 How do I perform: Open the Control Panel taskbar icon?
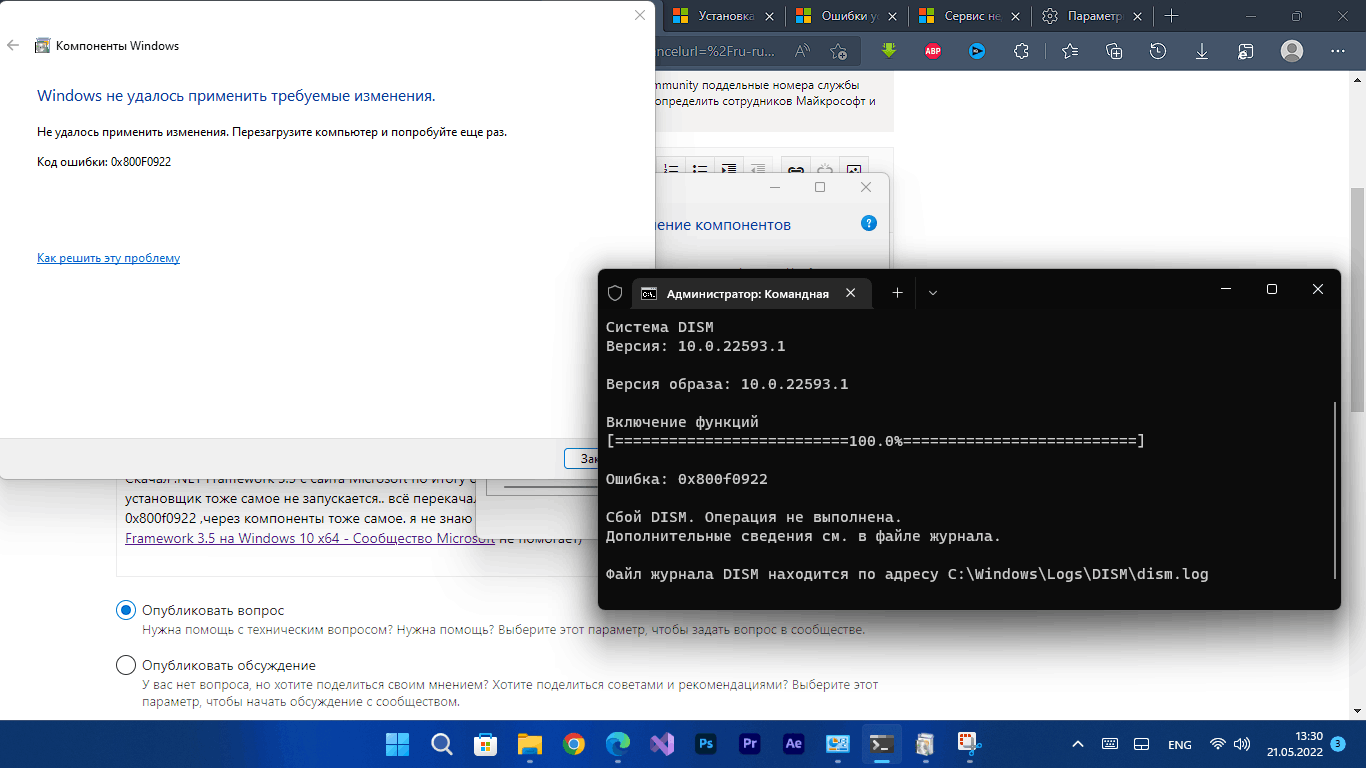[837, 744]
